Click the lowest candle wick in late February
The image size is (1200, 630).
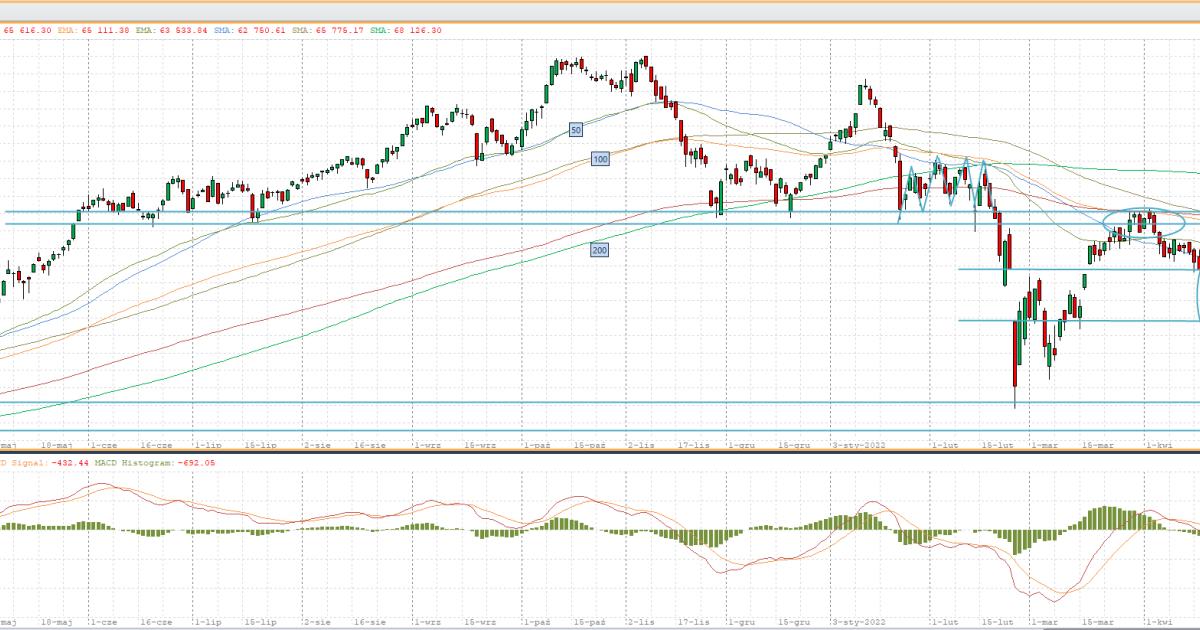1015,400
